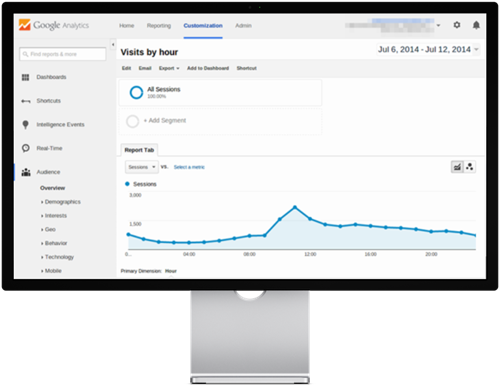Click the Sessions legend blue dot
The image size is (500, 386).
[127, 184]
